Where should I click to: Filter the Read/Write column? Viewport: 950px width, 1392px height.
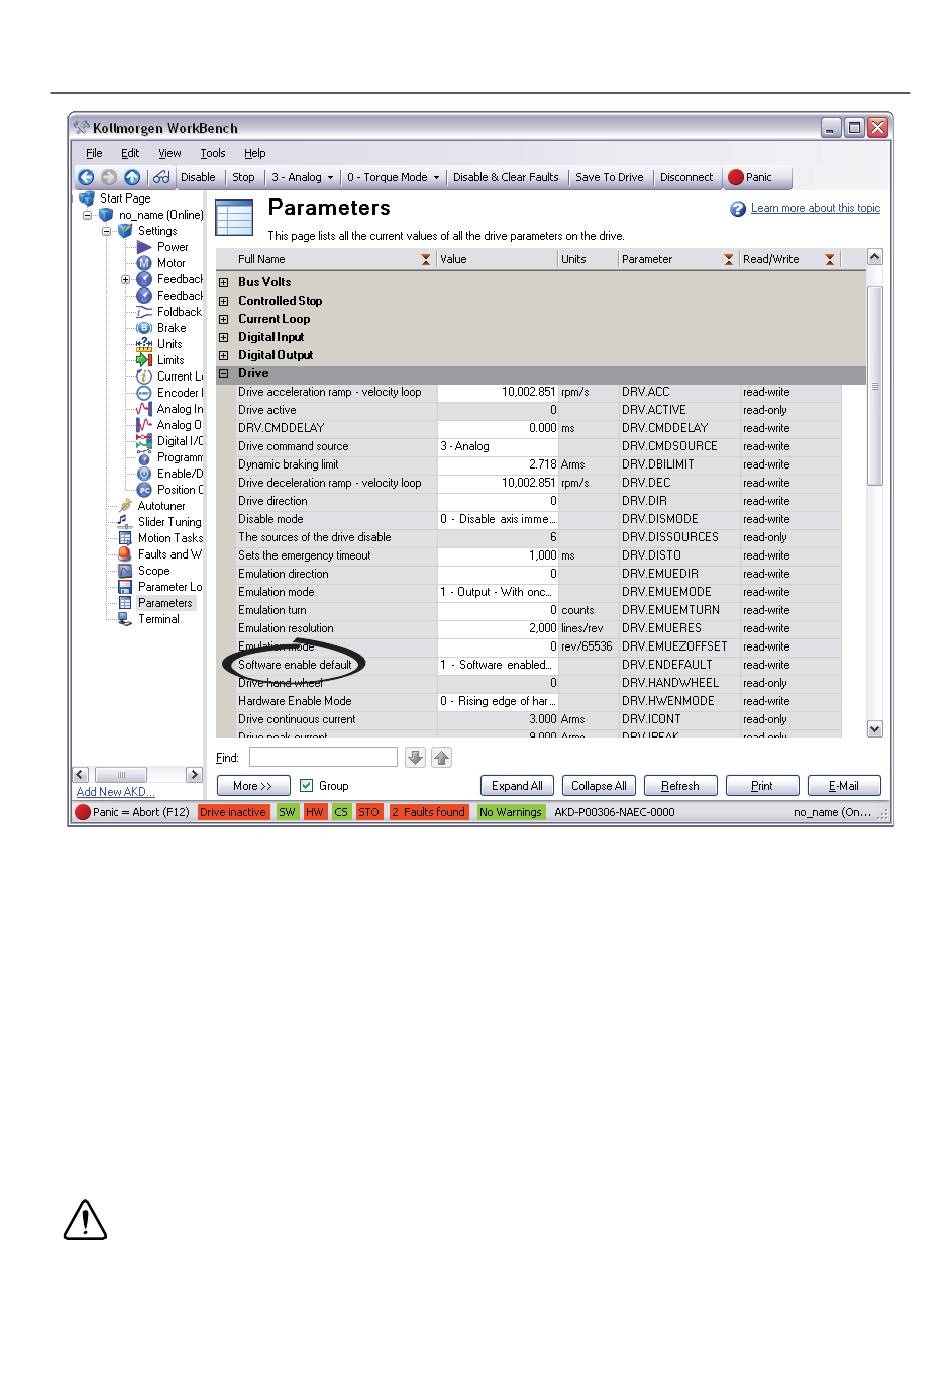tap(829, 259)
